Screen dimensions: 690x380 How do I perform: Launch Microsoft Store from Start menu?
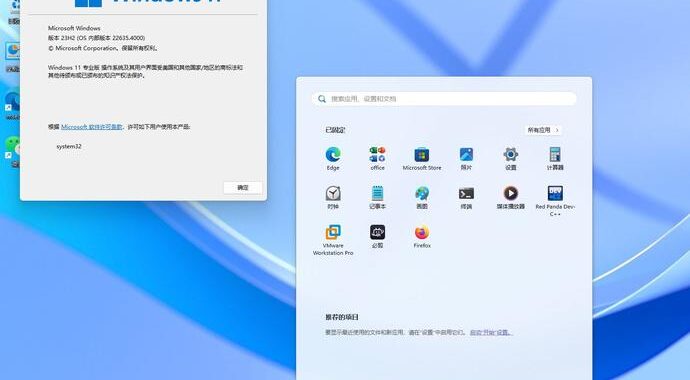pos(422,158)
